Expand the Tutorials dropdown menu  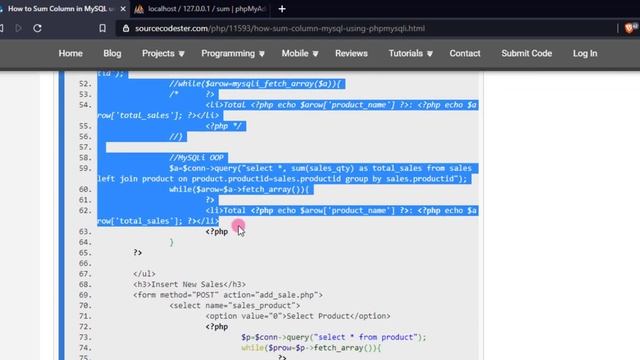(410, 53)
